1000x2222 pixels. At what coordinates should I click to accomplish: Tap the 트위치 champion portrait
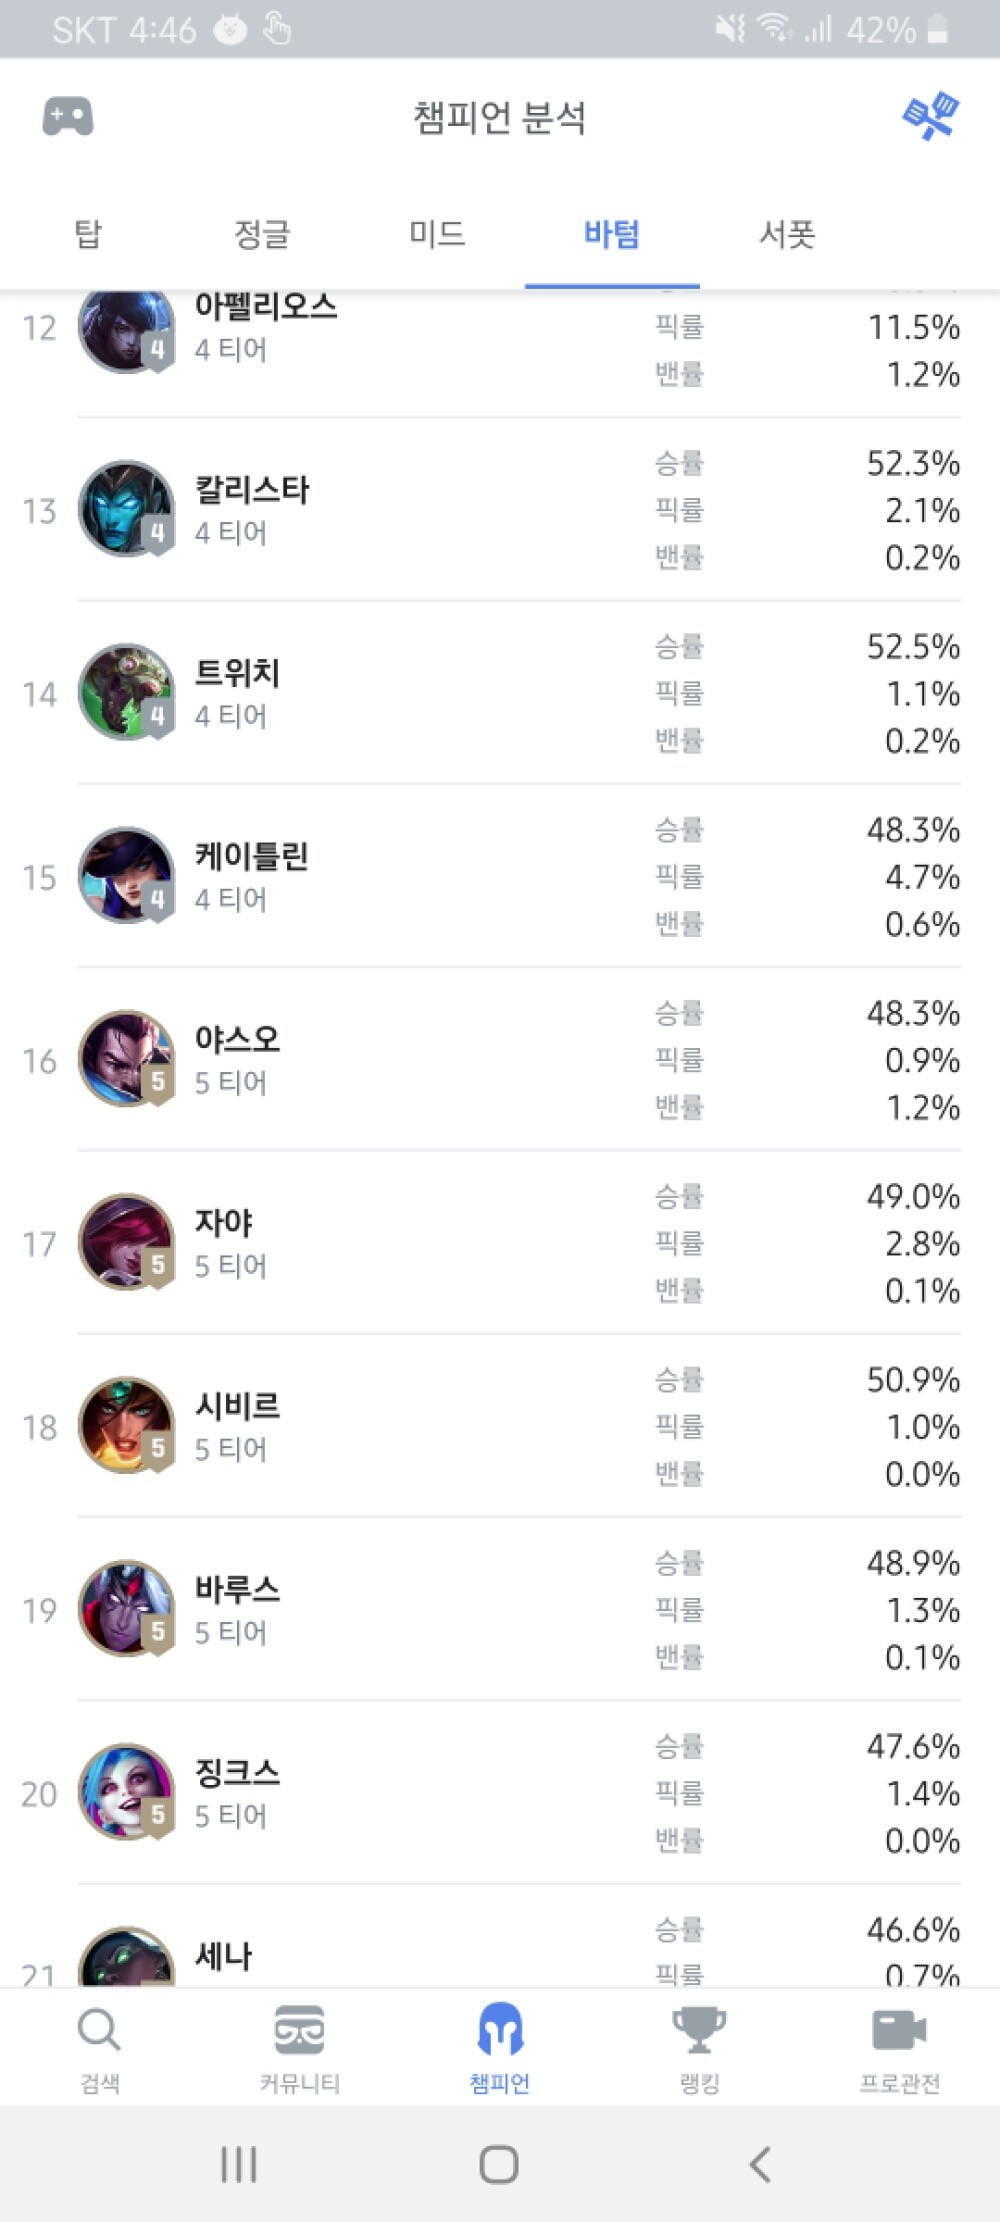point(126,692)
